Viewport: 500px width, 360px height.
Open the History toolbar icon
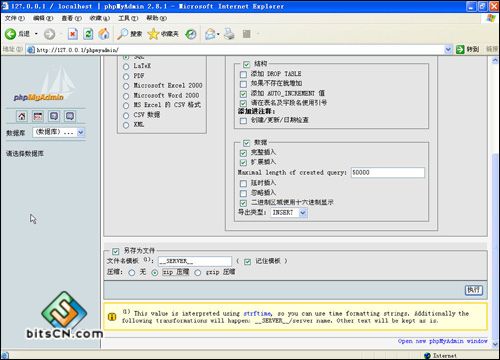(191, 34)
